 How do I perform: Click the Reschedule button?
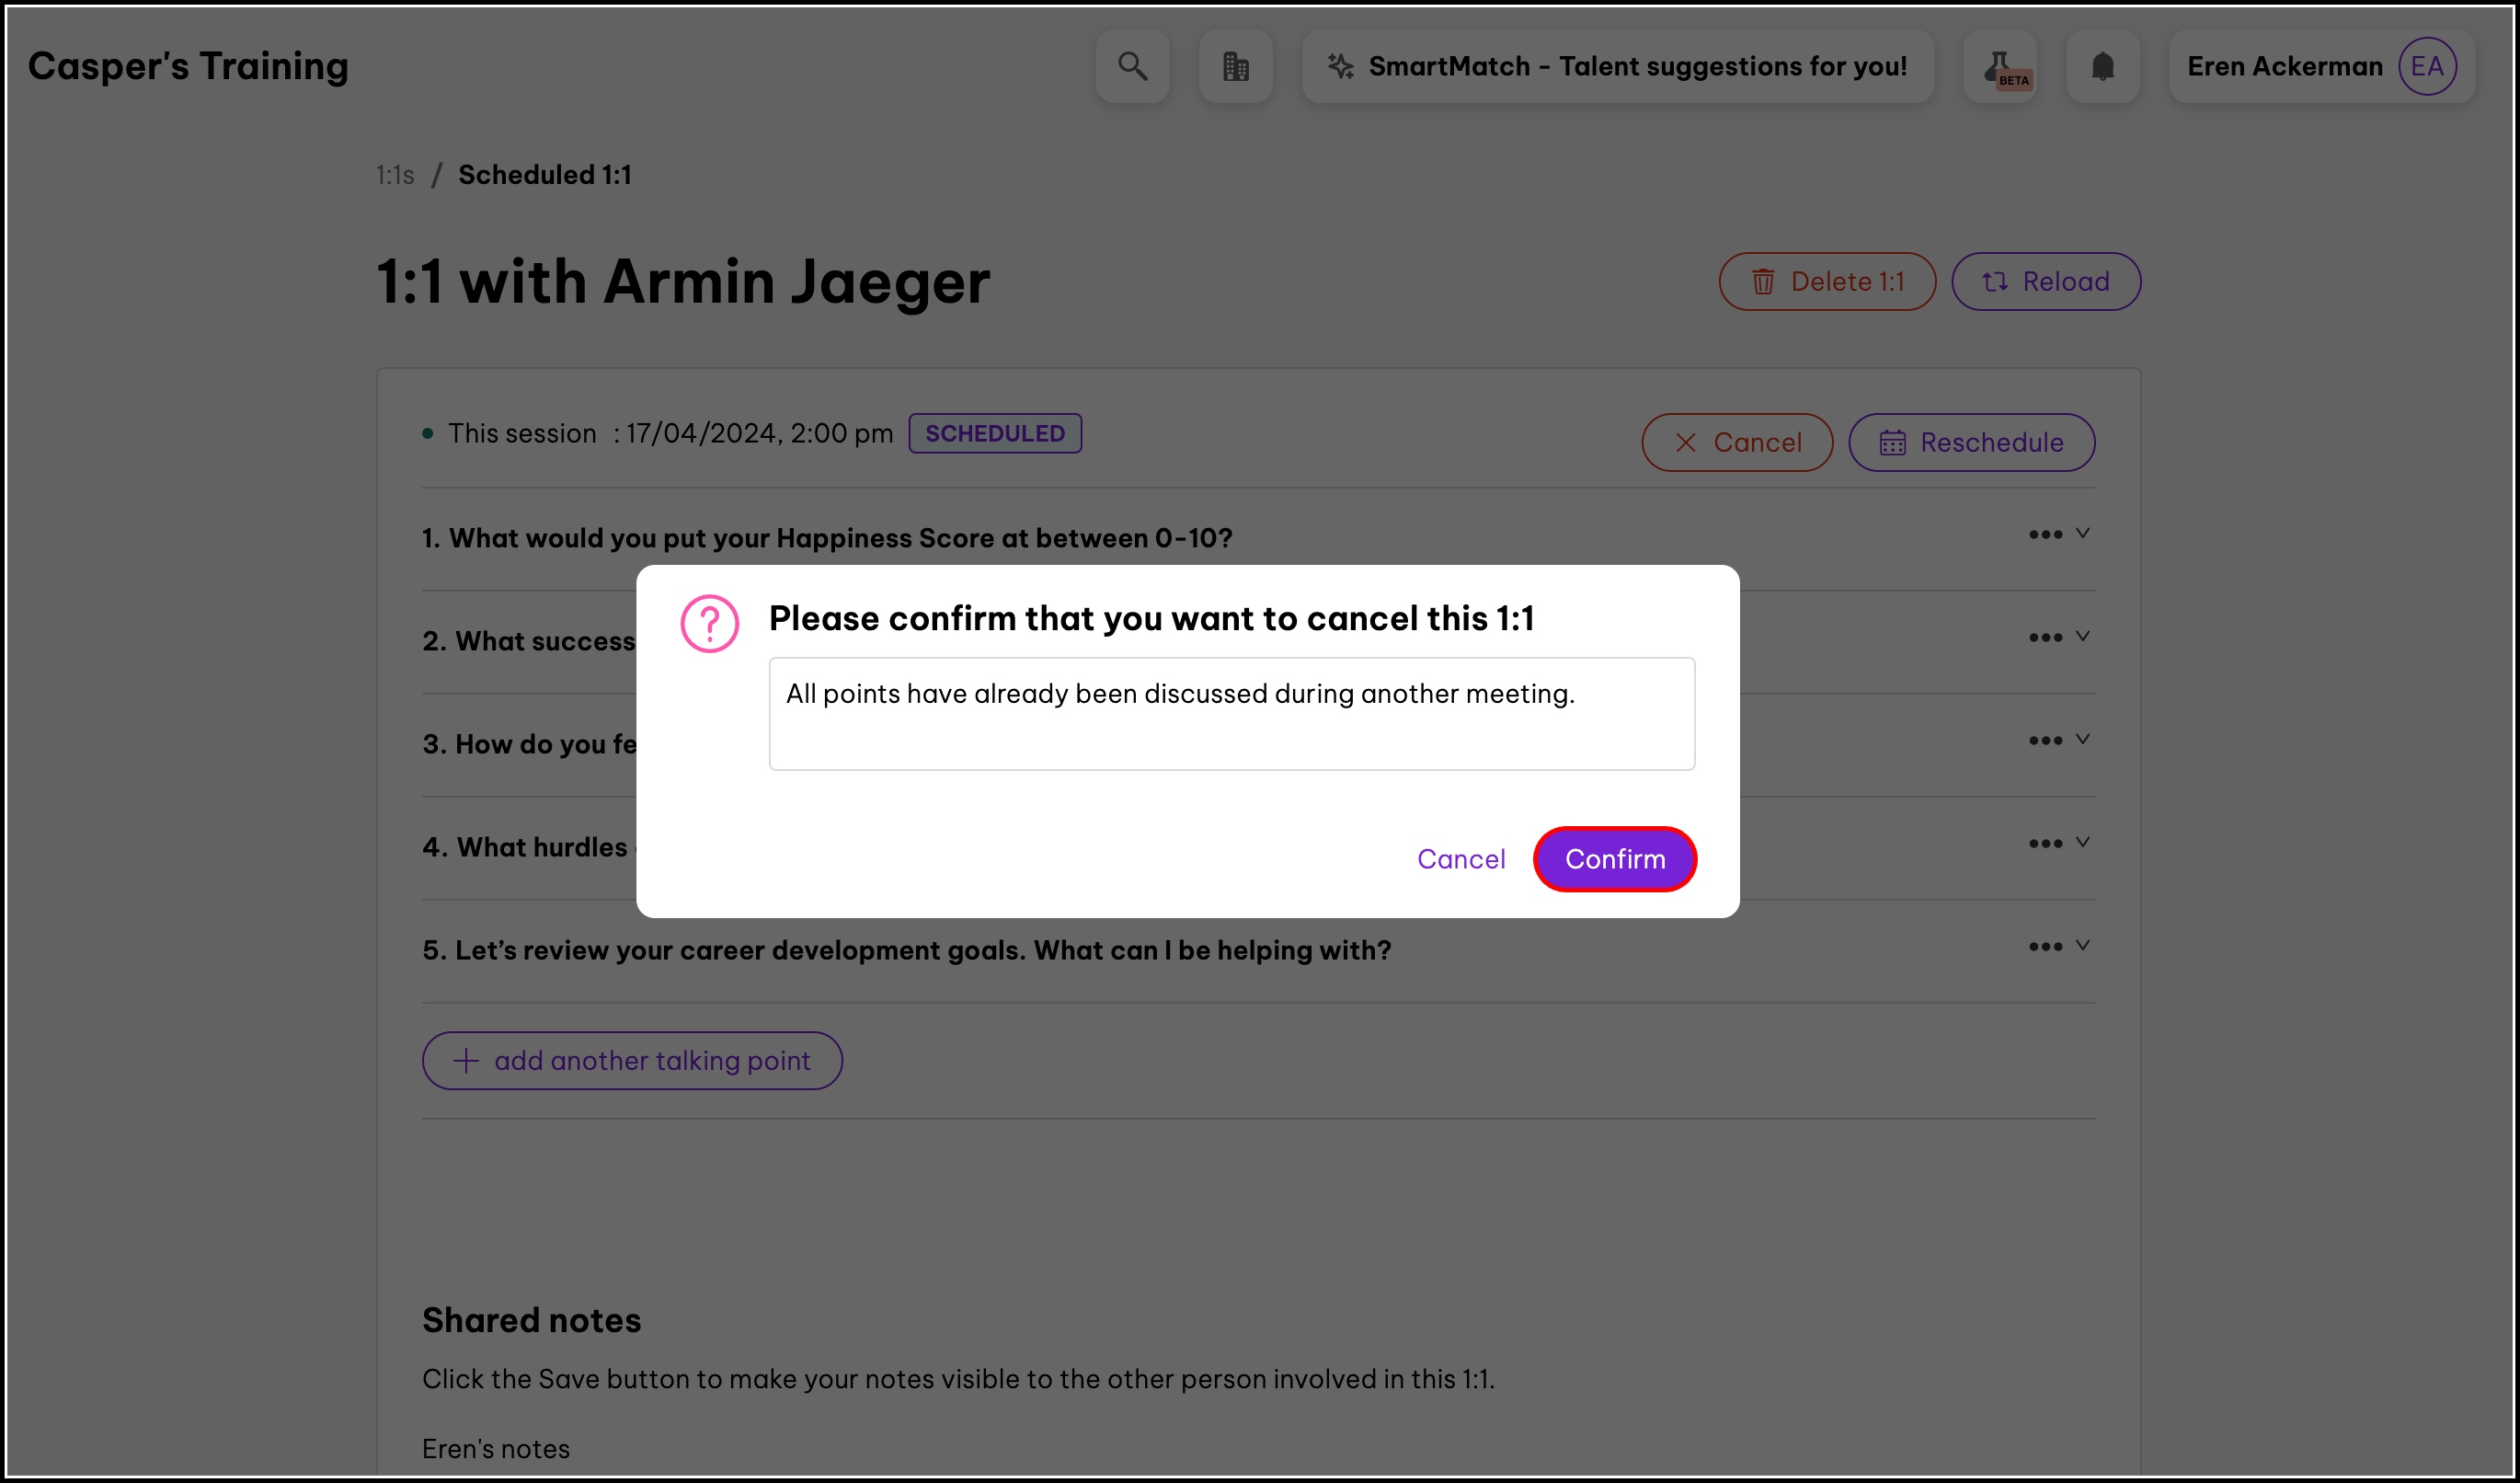coord(1970,443)
